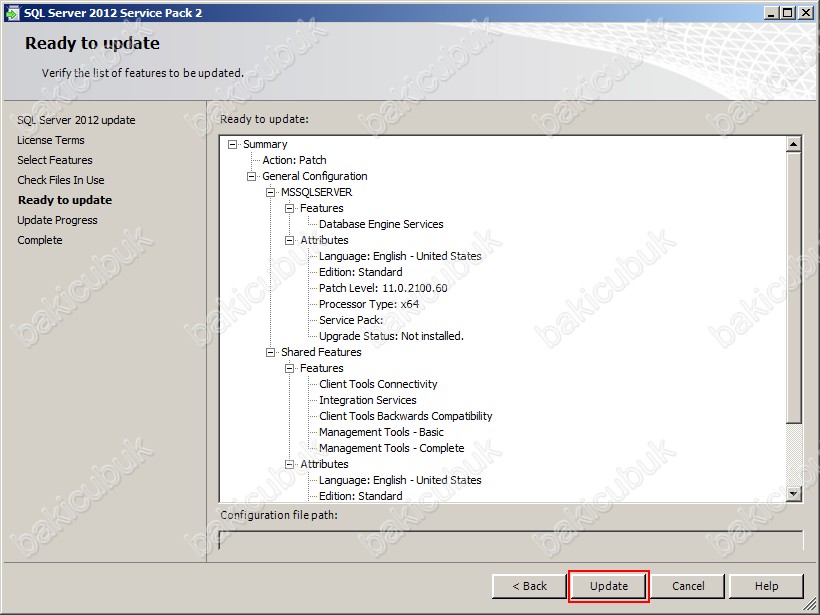Viewport: 820px width, 615px height.
Task: Select the "Shared Features" label
Action: point(321,352)
